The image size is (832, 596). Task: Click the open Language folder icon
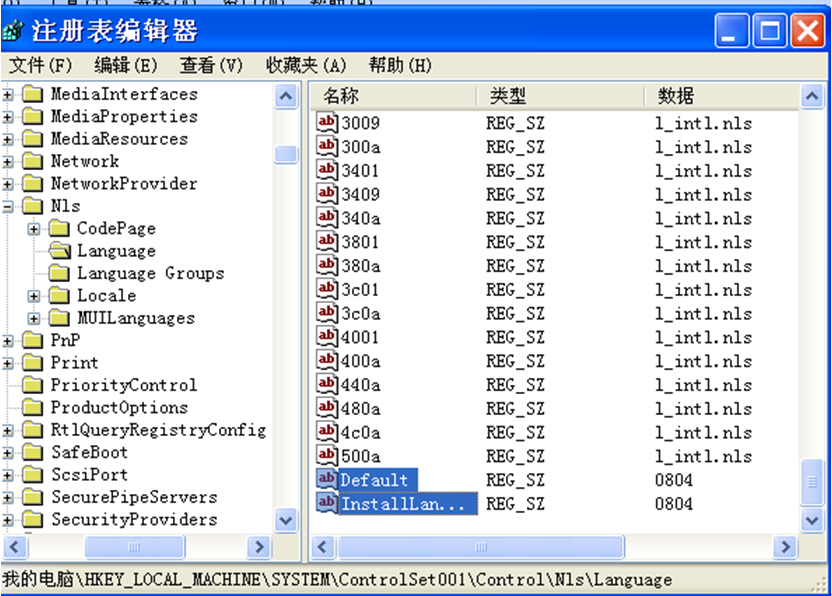60,251
